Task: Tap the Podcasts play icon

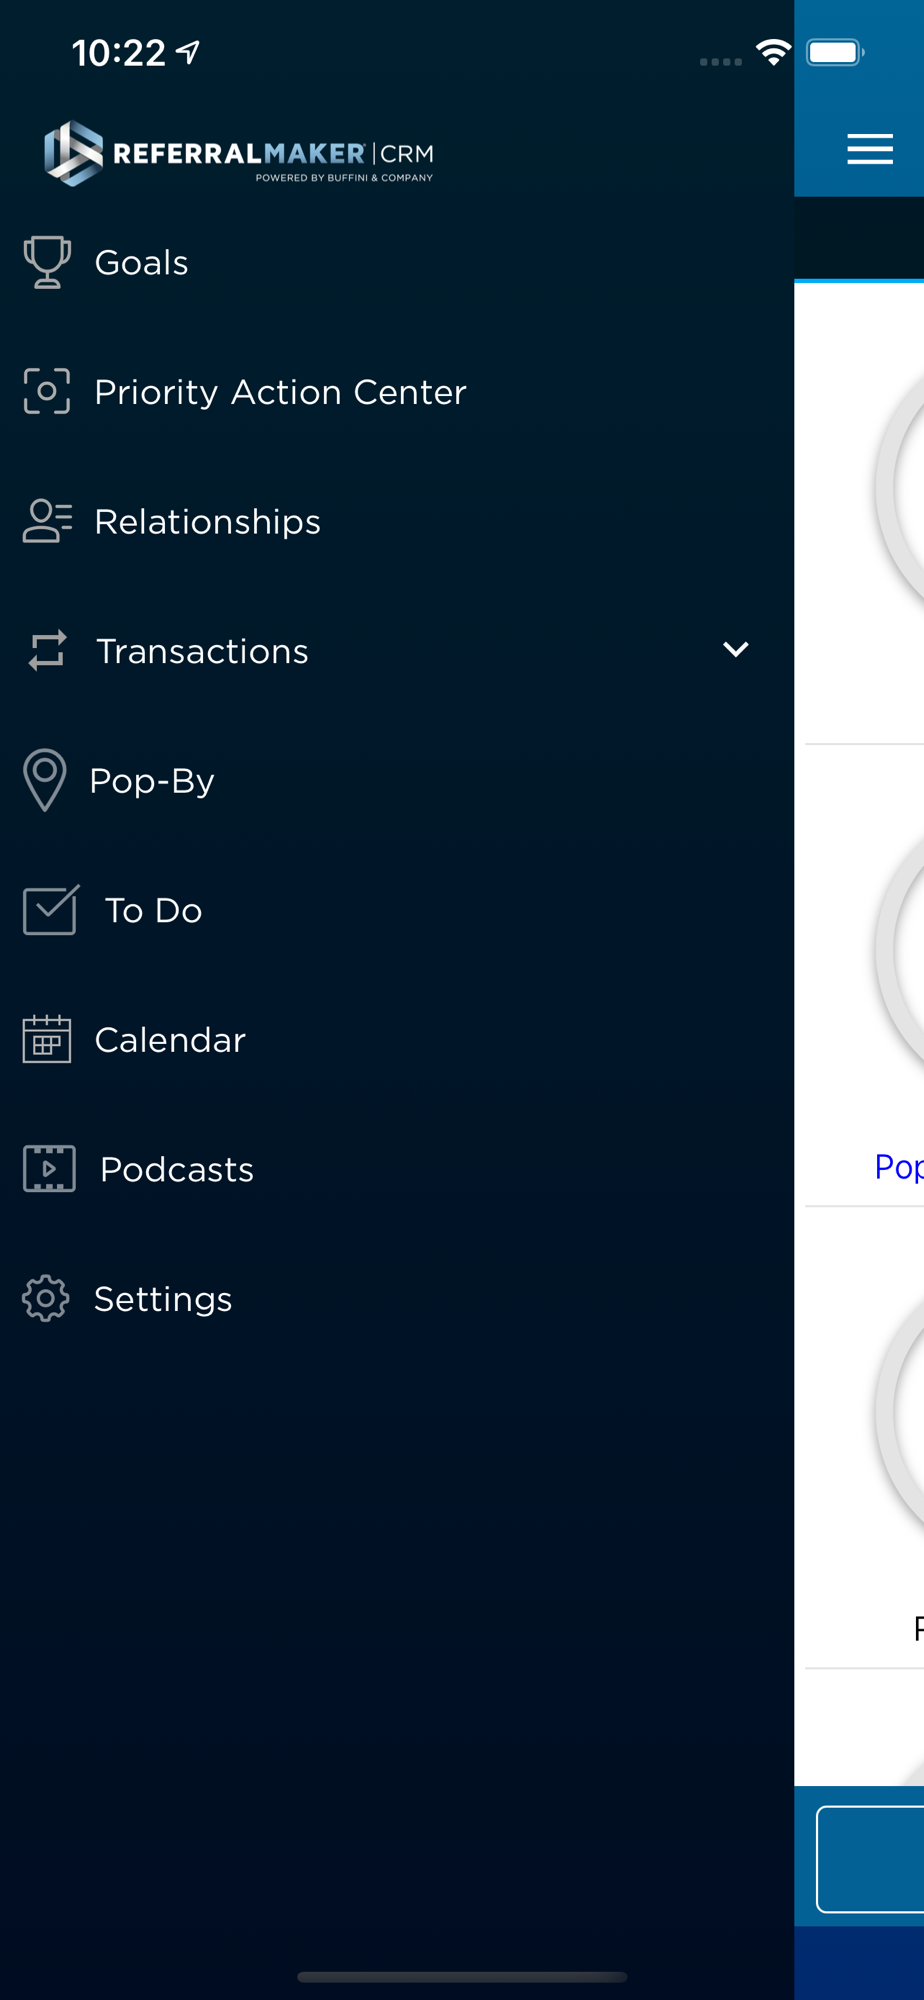Action: pos(49,1169)
